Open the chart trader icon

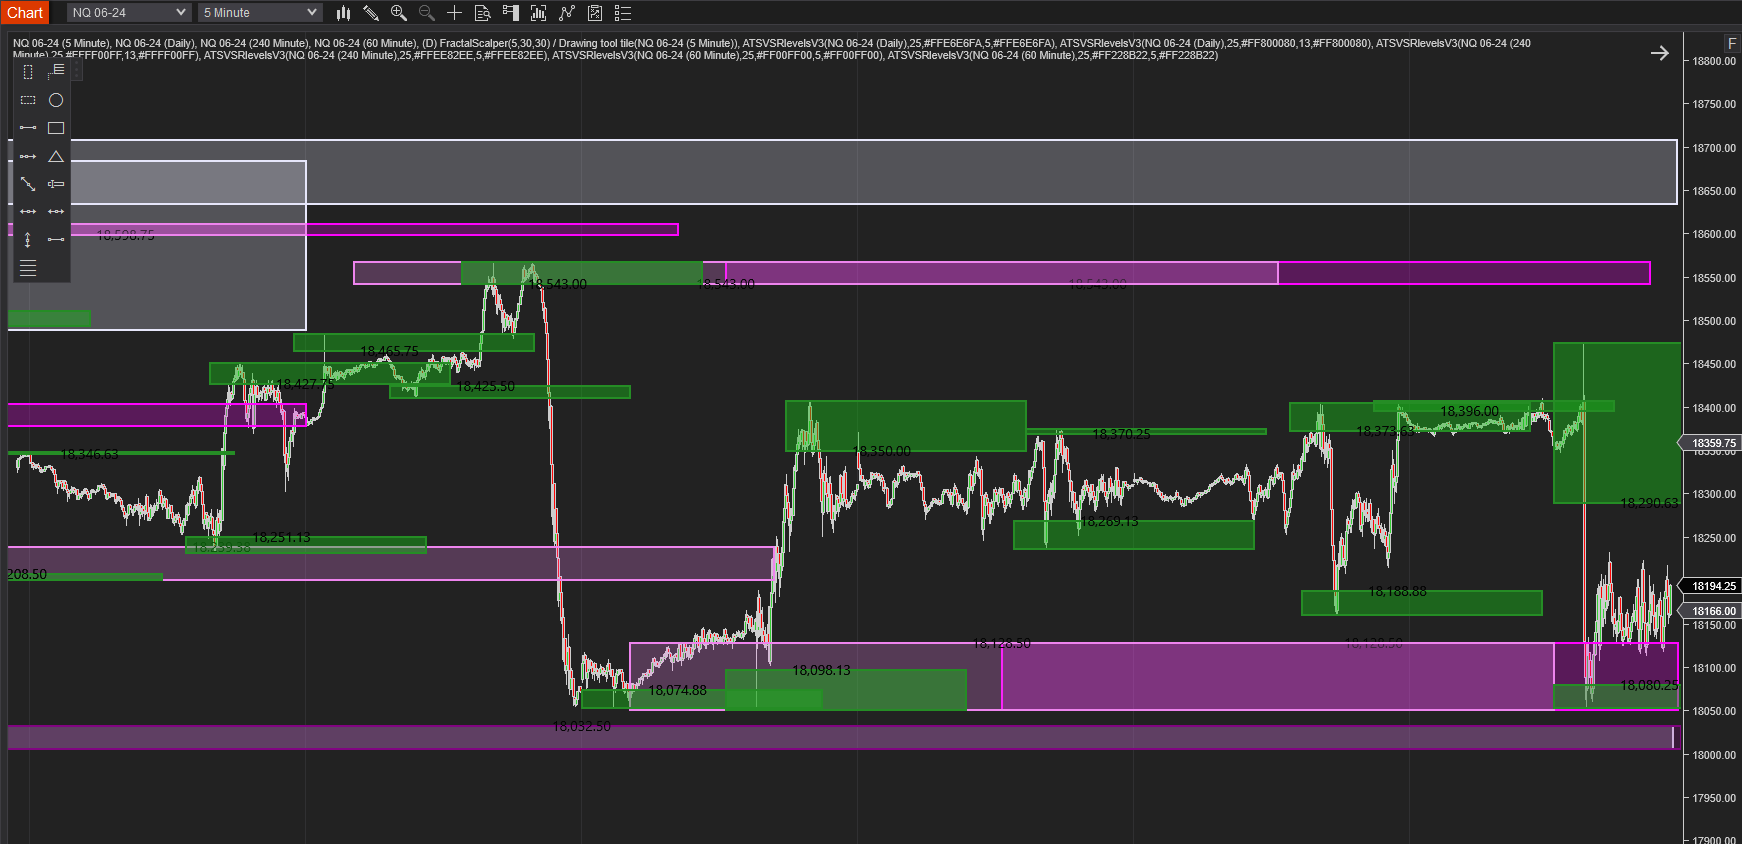(510, 13)
